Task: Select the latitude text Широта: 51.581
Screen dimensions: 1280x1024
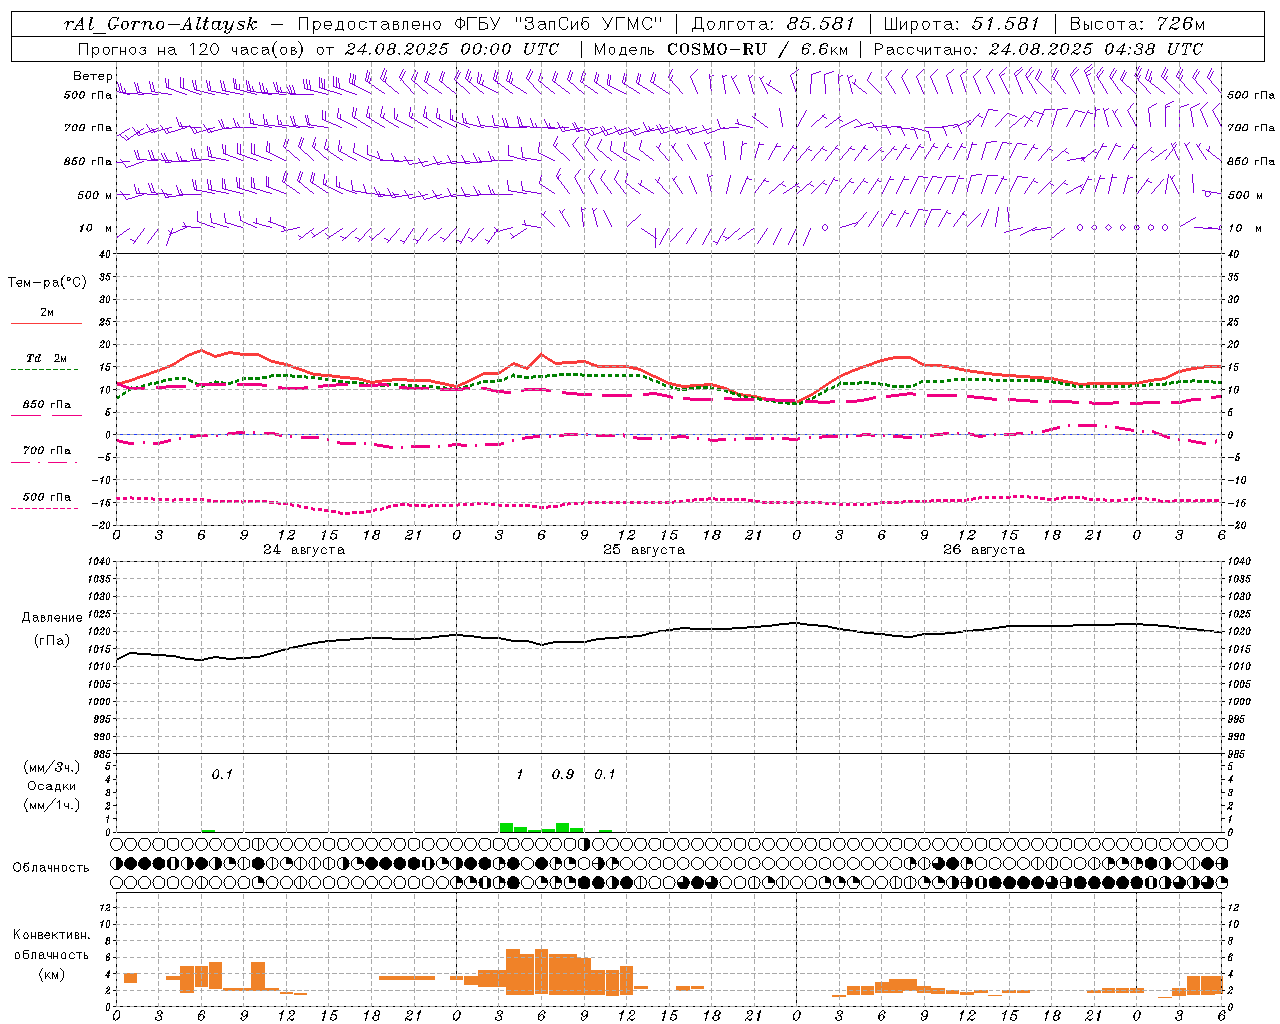Action: [x=962, y=23]
